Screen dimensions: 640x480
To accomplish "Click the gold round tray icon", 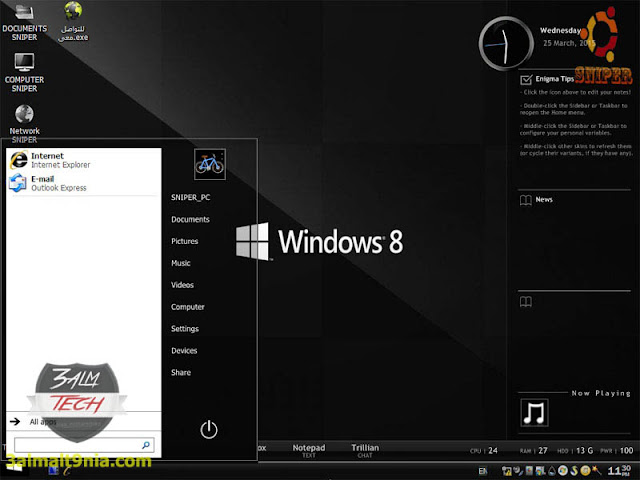I will pos(585,471).
